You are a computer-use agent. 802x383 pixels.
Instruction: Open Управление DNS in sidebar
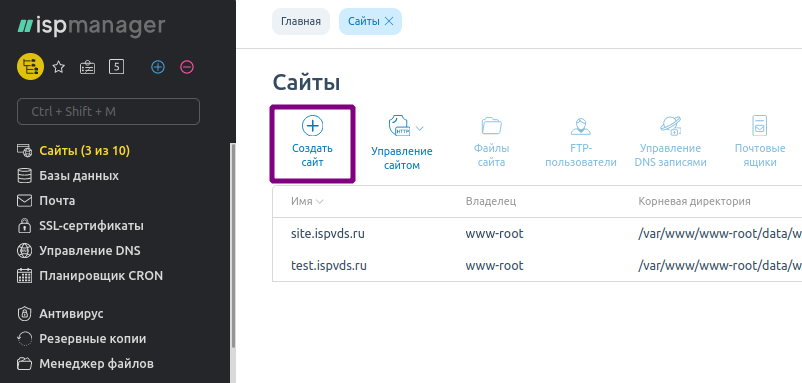tap(90, 251)
